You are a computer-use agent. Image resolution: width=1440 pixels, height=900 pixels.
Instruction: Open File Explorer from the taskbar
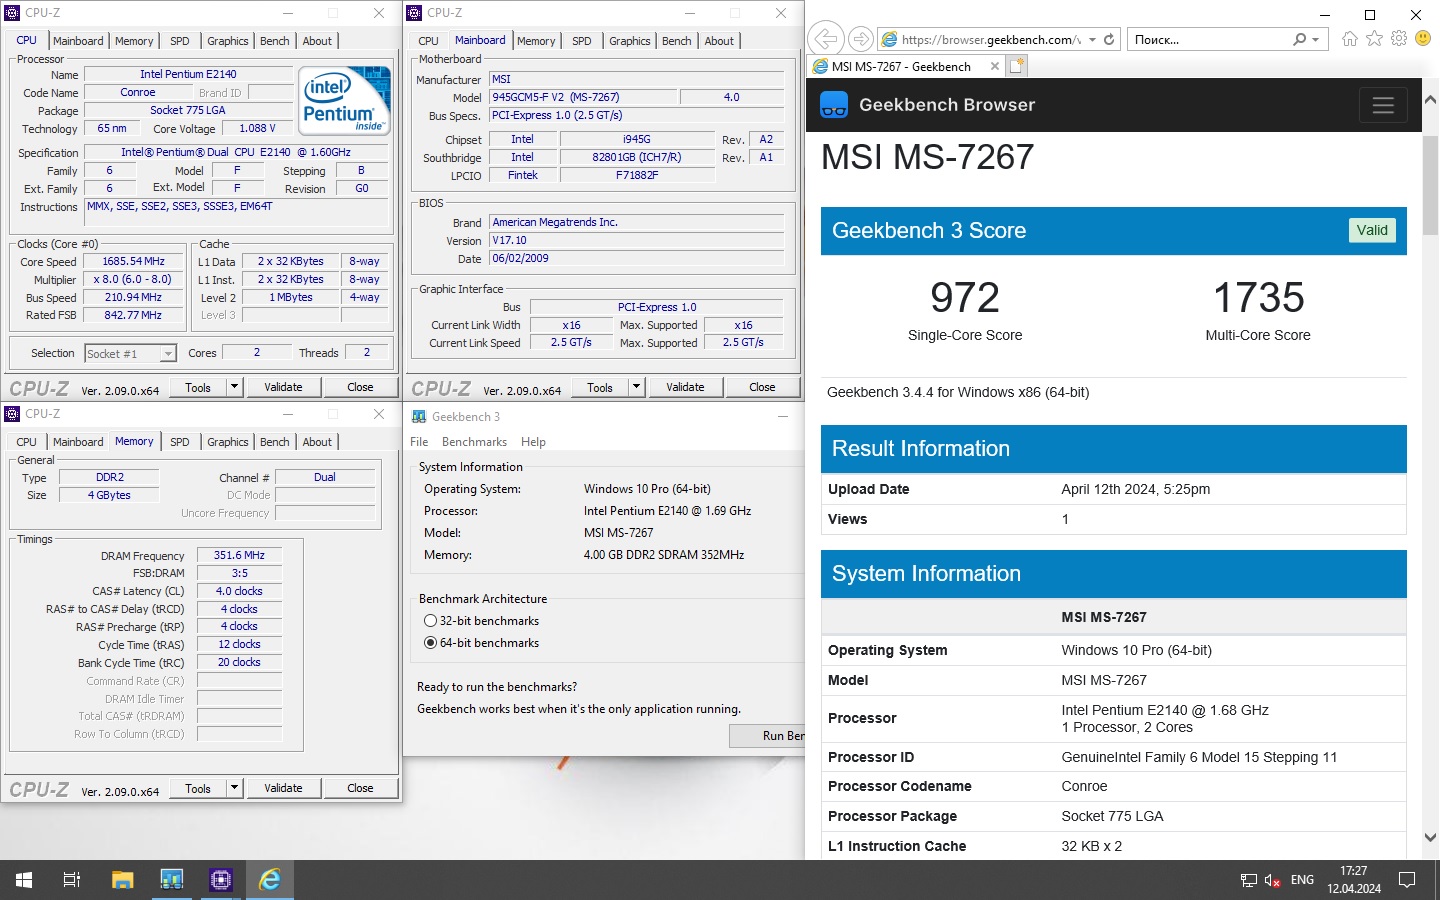click(x=122, y=880)
